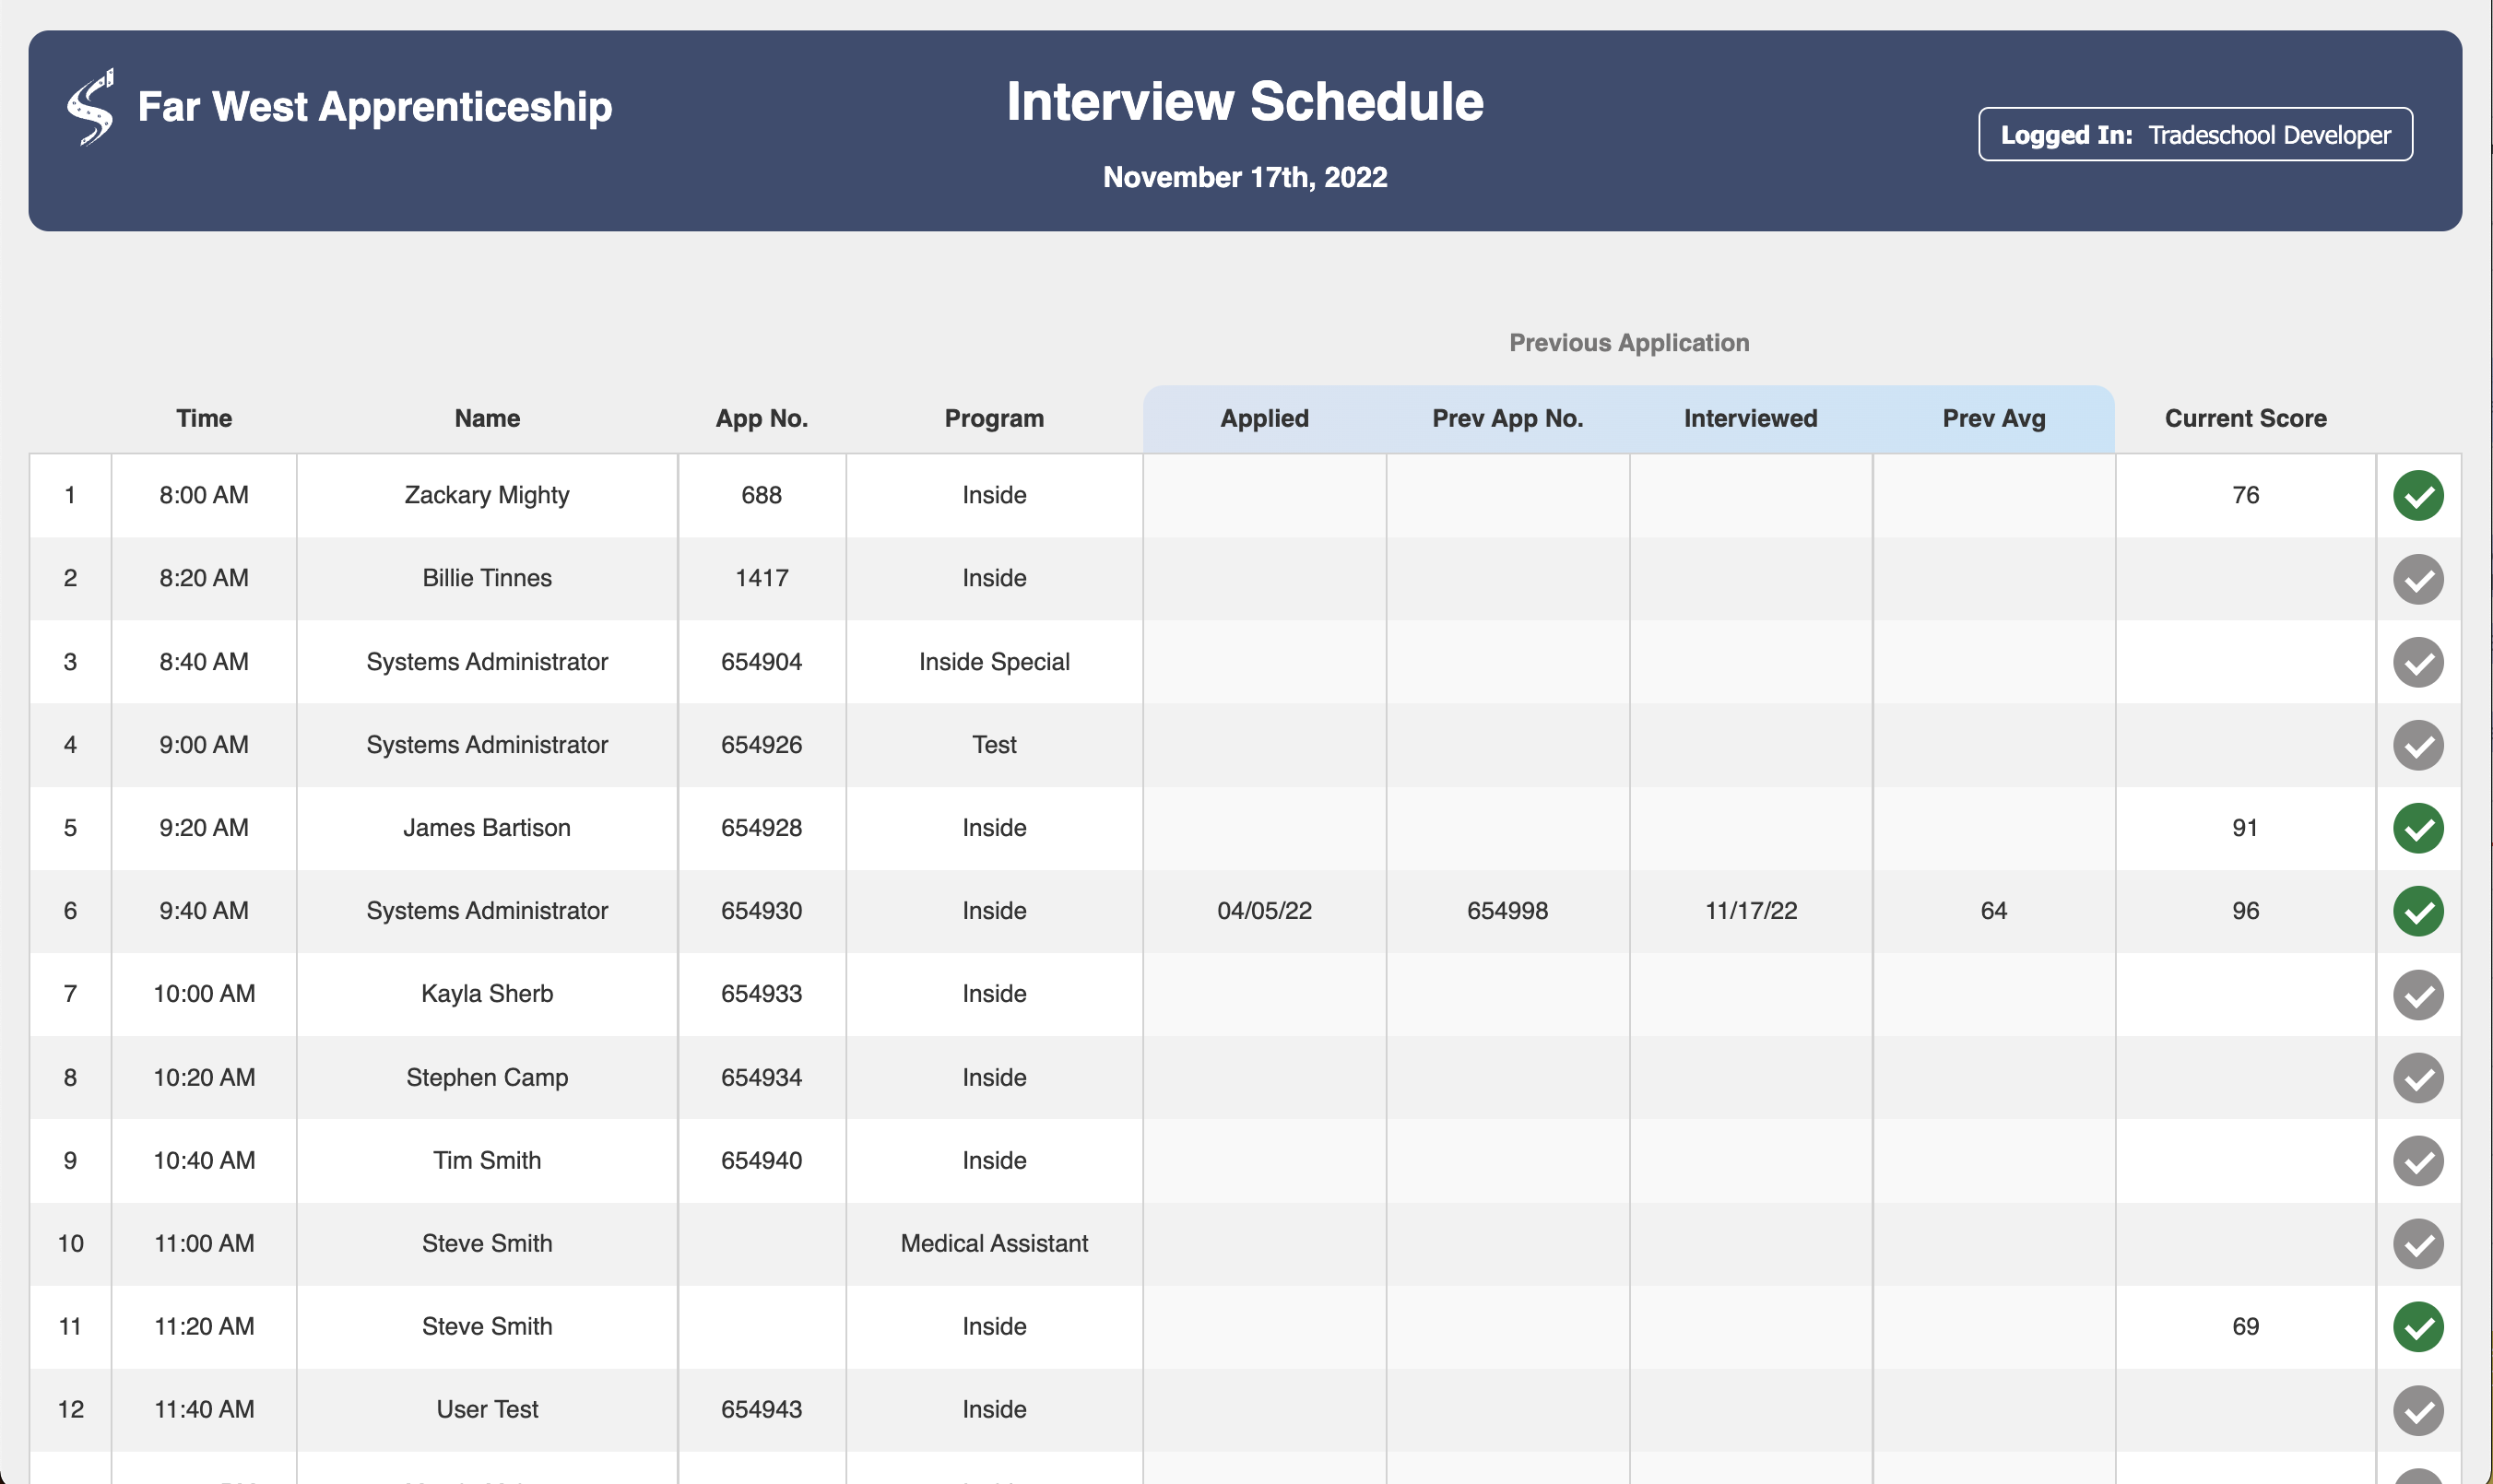
Task: Click the green checkmark on the 9:40 AM row
Action: 2418,911
